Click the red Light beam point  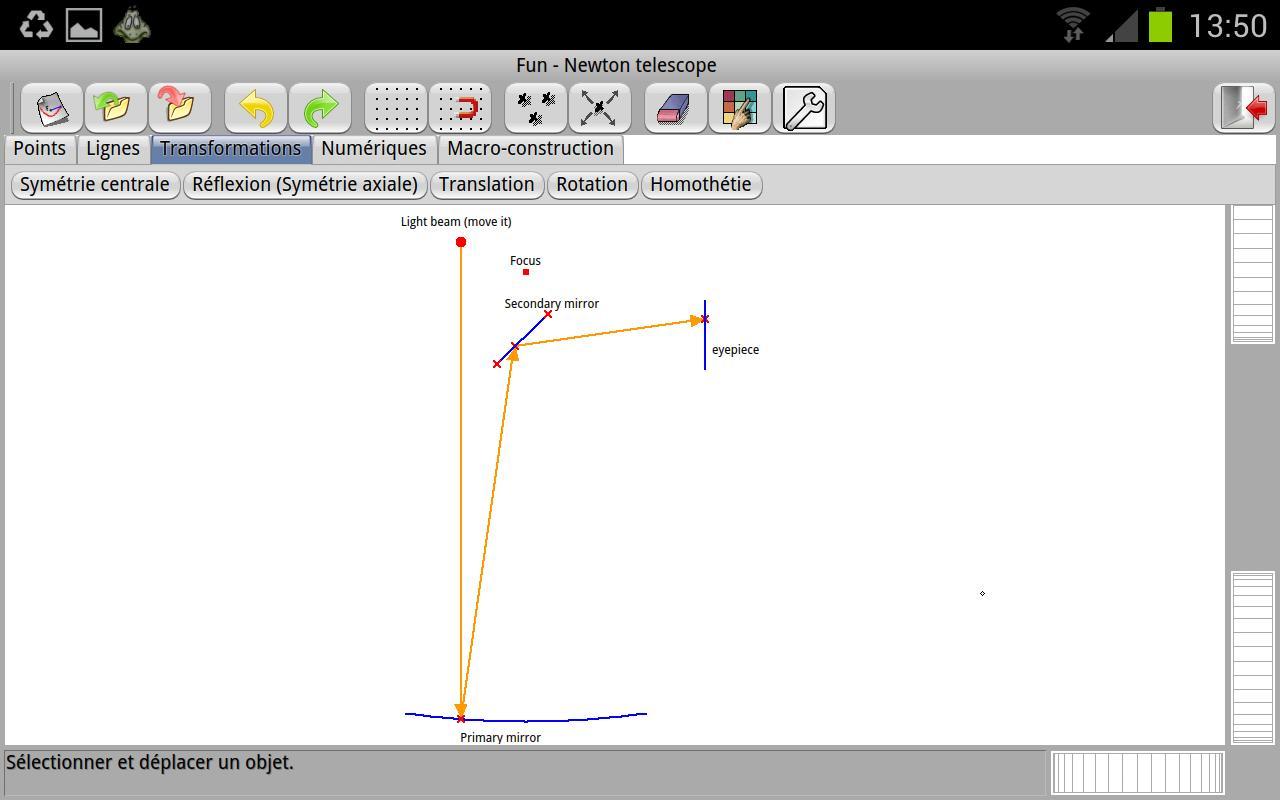[x=461, y=242]
